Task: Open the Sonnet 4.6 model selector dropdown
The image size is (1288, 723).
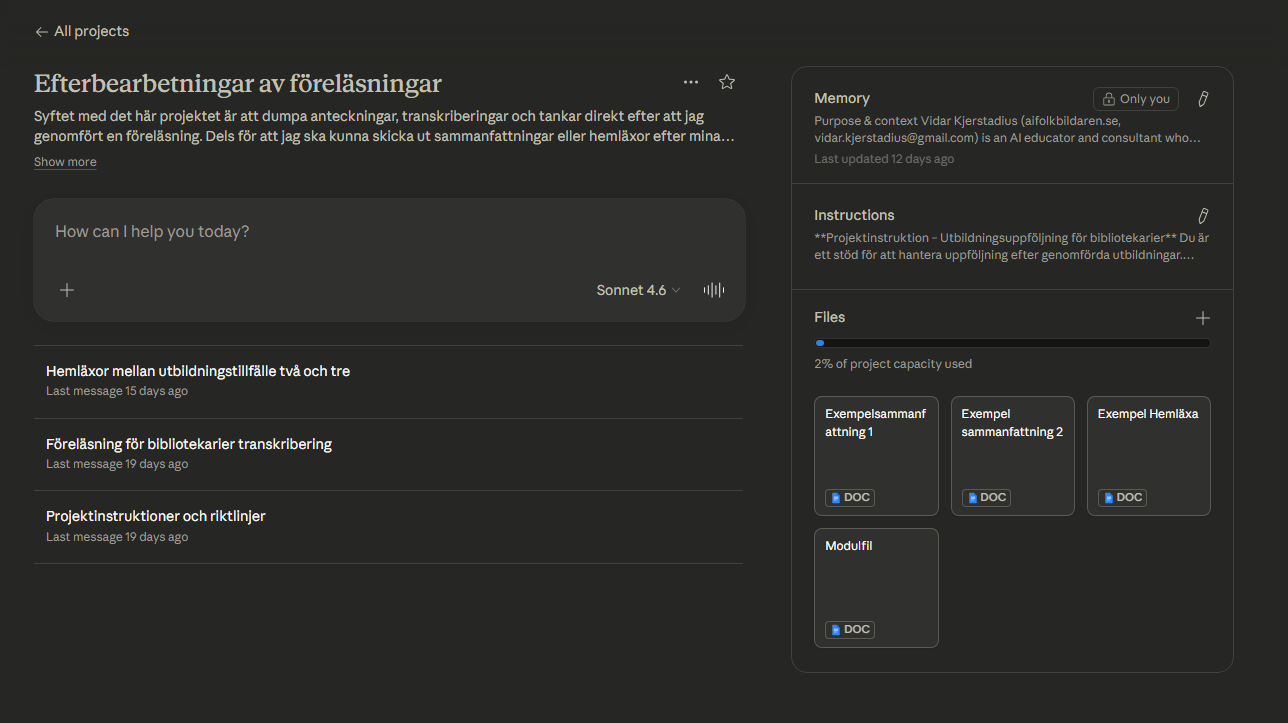Action: point(638,290)
